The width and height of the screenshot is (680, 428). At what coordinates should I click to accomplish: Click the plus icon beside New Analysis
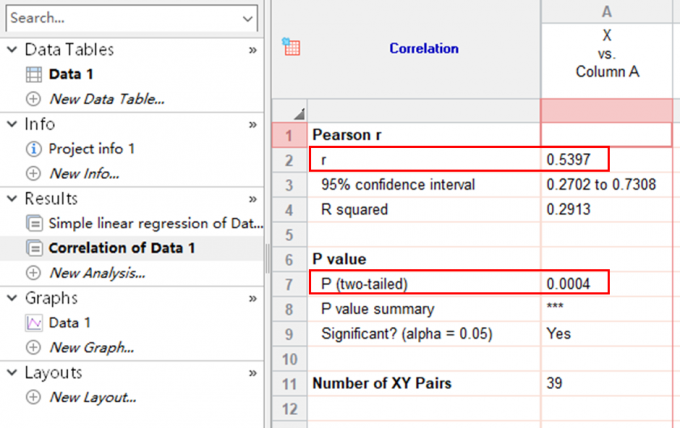click(33, 273)
